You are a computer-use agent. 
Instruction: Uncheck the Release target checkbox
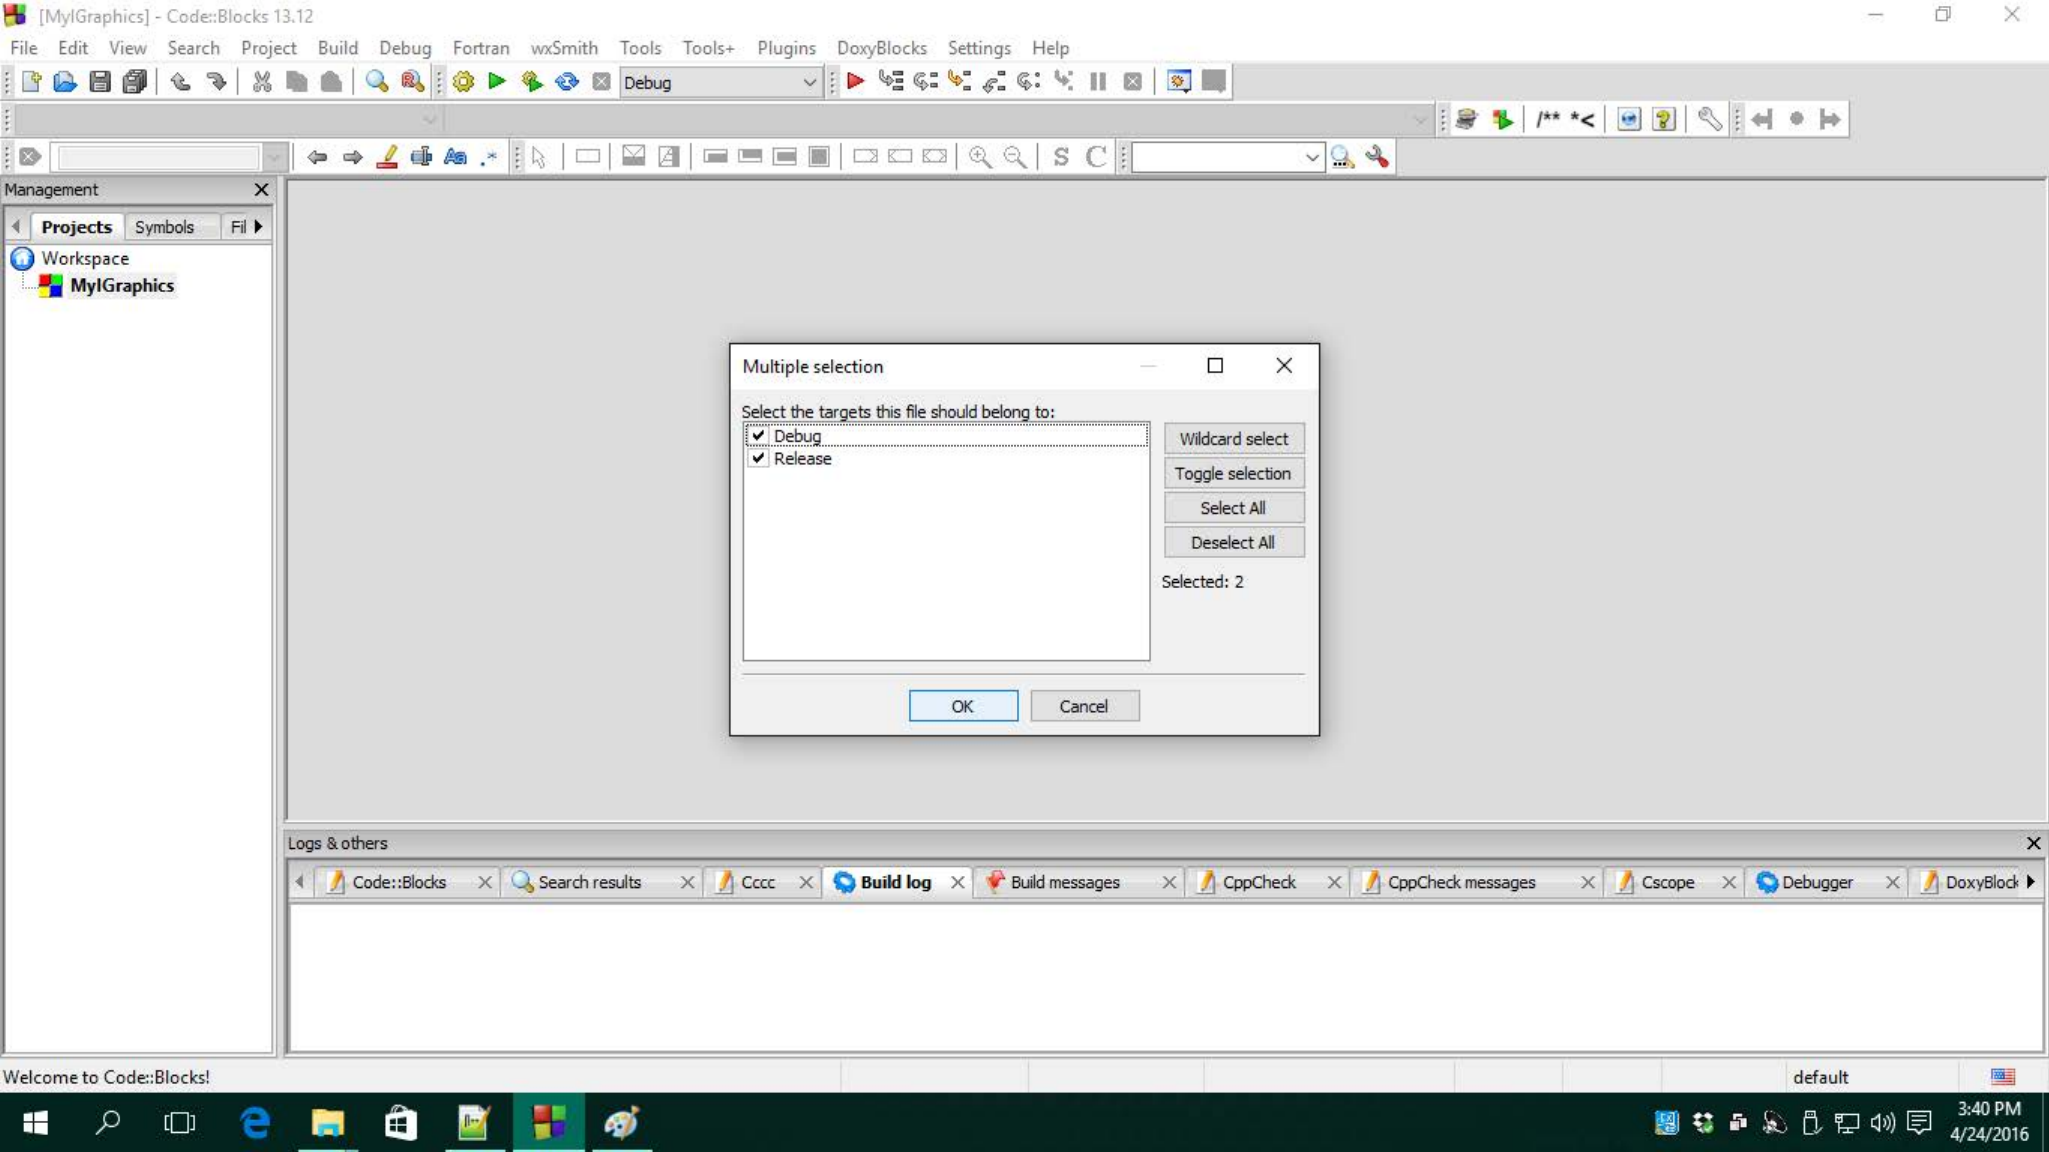[758, 458]
